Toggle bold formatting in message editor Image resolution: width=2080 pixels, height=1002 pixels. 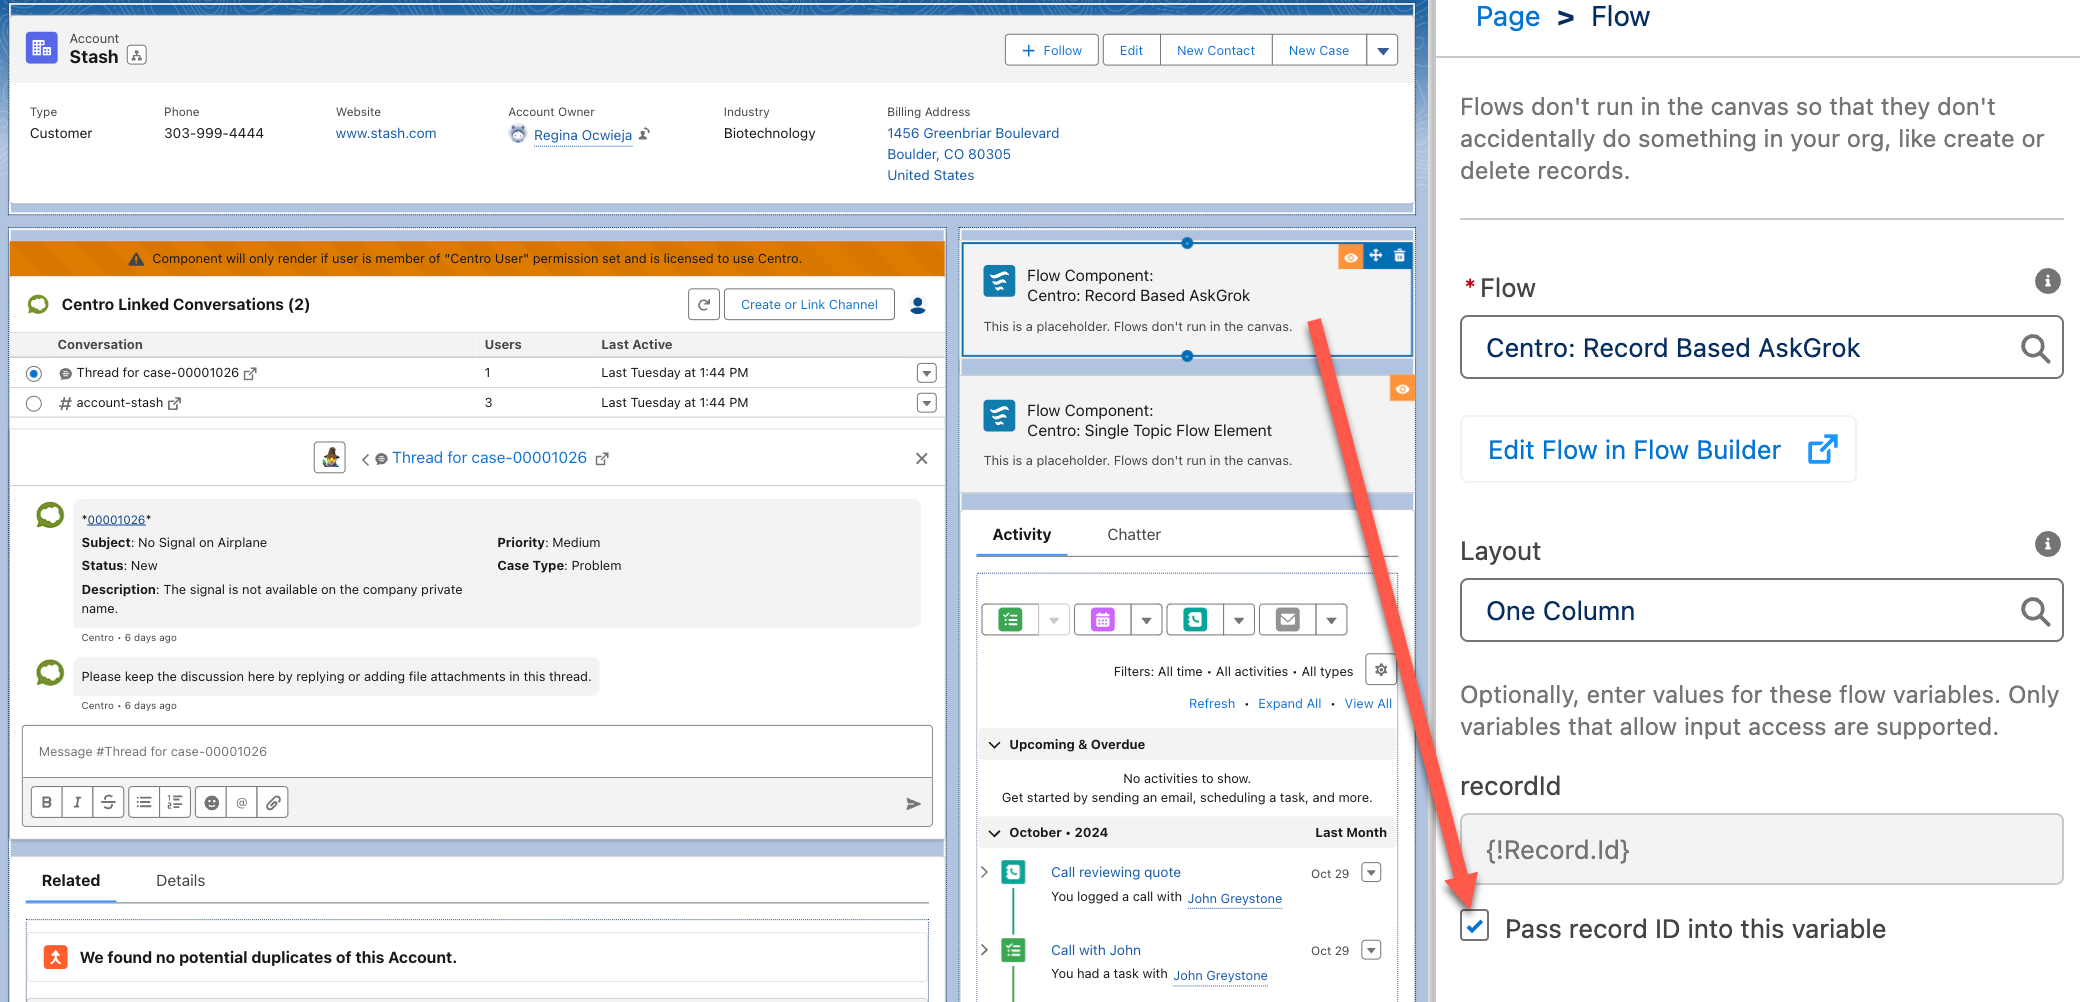(x=46, y=802)
